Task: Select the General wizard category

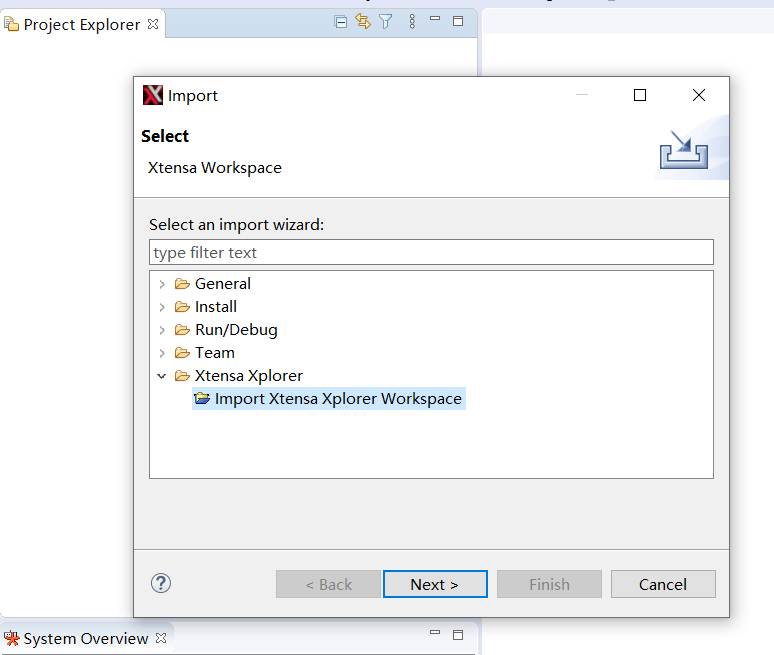Action: (x=223, y=284)
